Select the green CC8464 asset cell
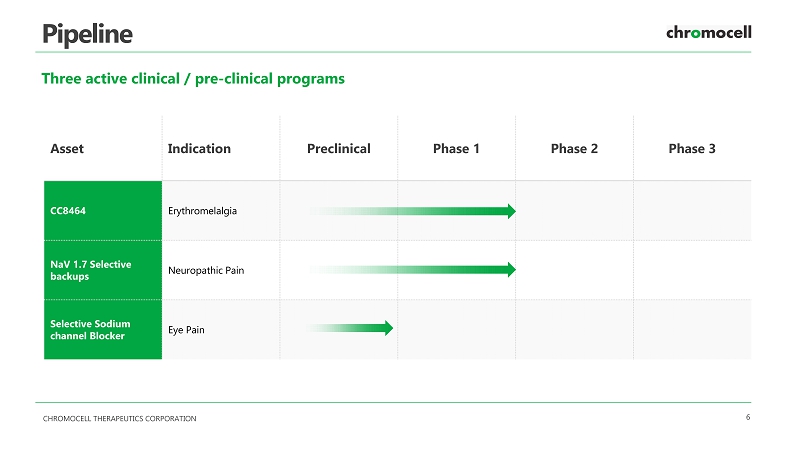Image resolution: width=800 pixels, height=449 pixels. [x=102, y=211]
